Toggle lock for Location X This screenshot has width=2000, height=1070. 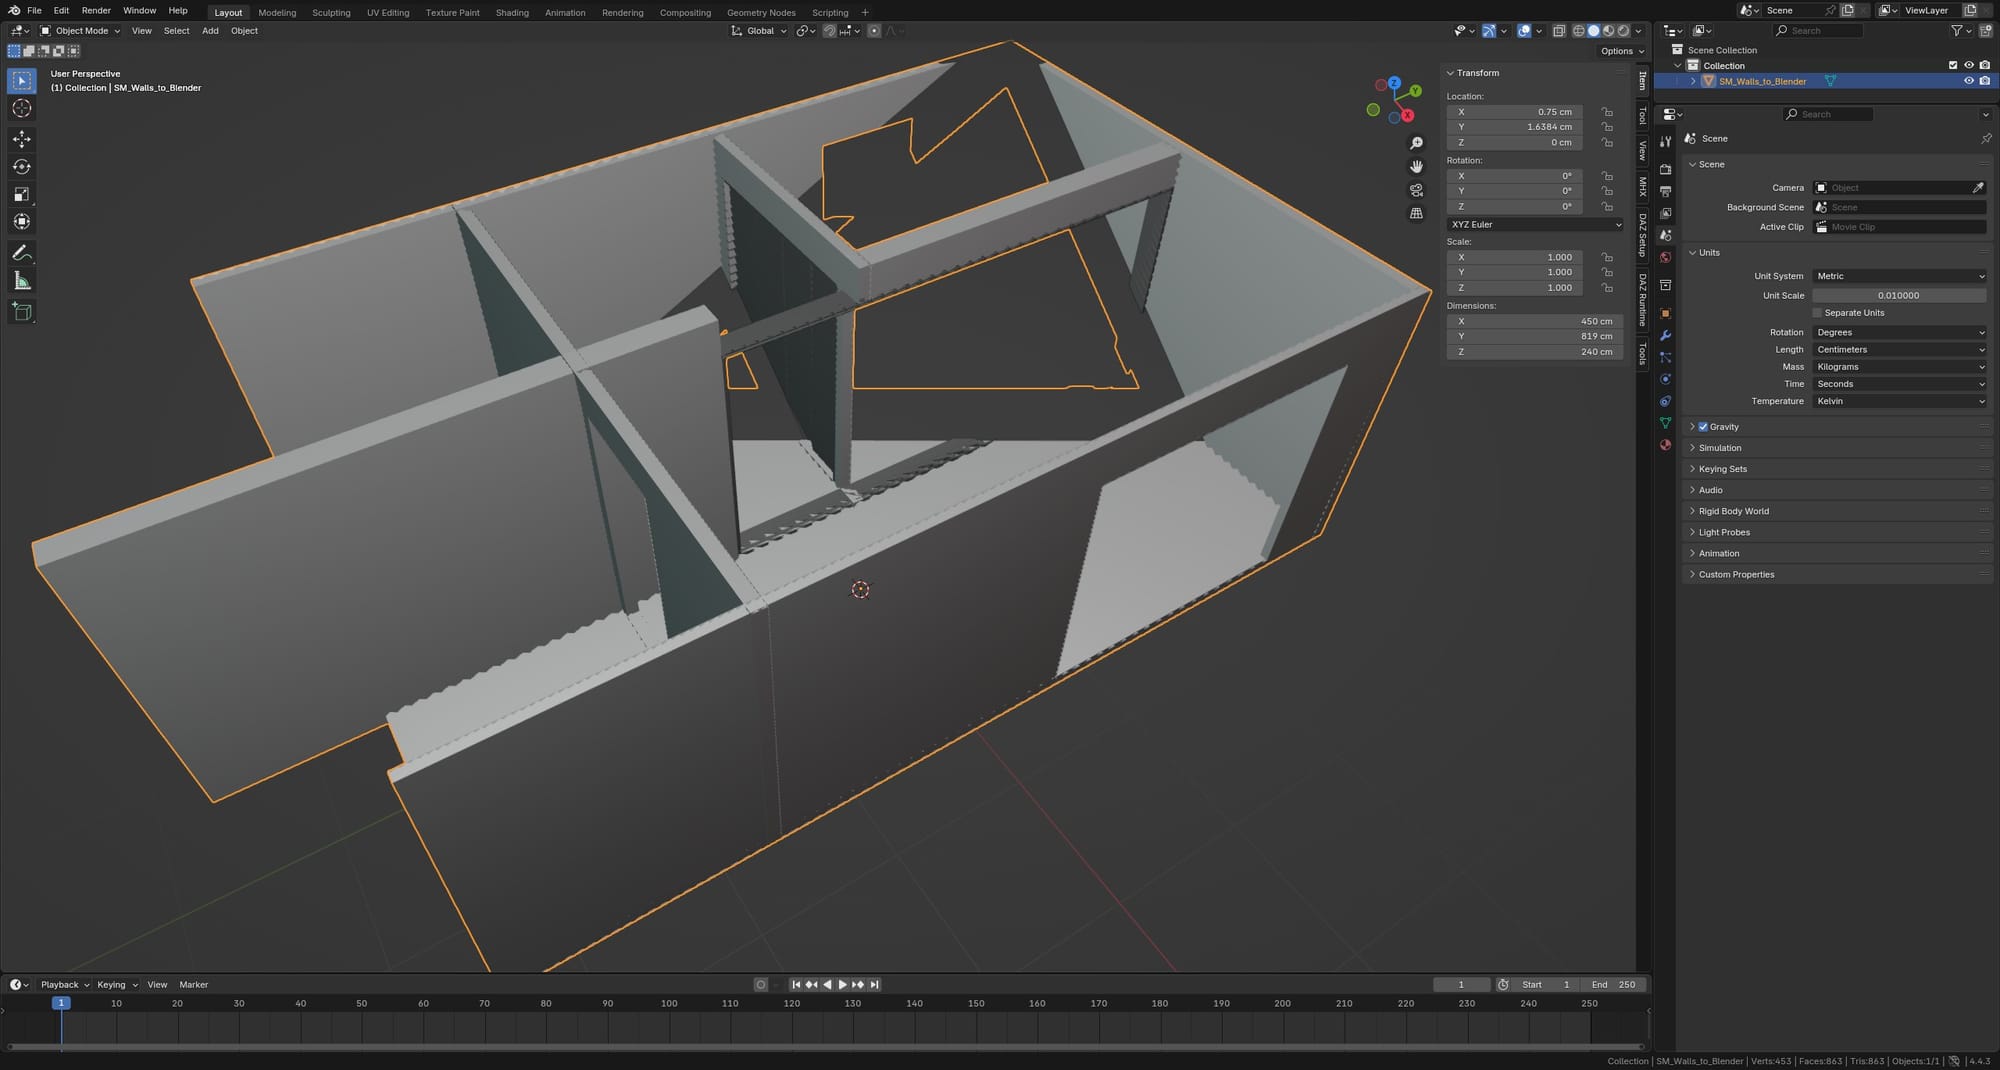pos(1607,112)
